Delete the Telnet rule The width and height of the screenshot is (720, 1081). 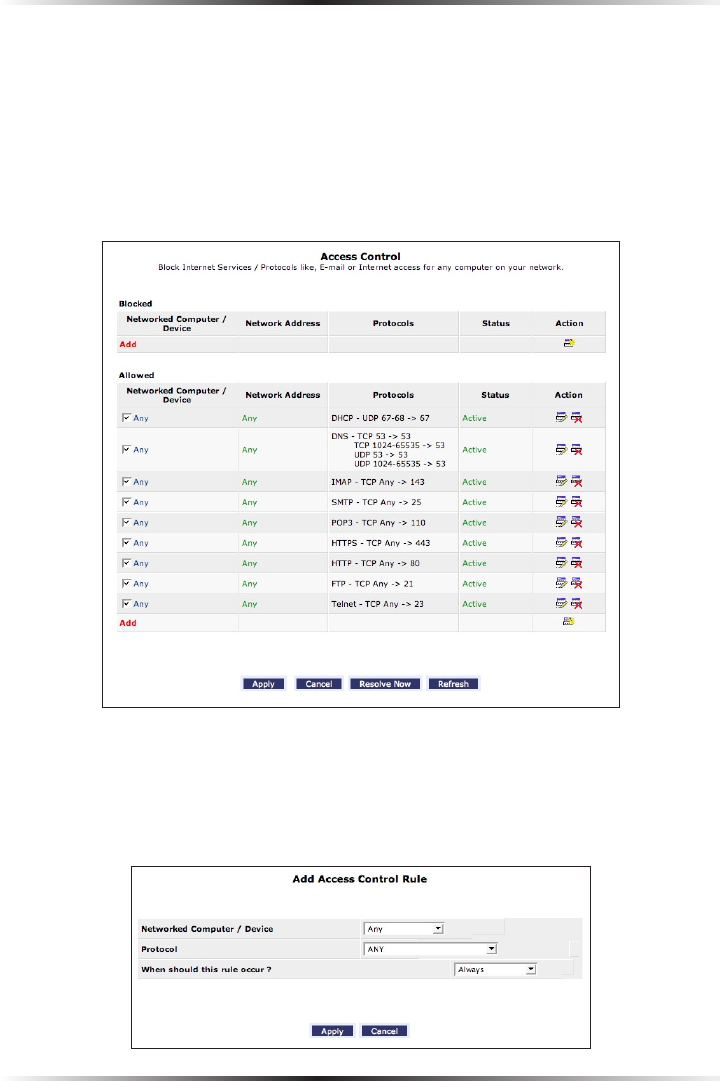click(x=577, y=603)
